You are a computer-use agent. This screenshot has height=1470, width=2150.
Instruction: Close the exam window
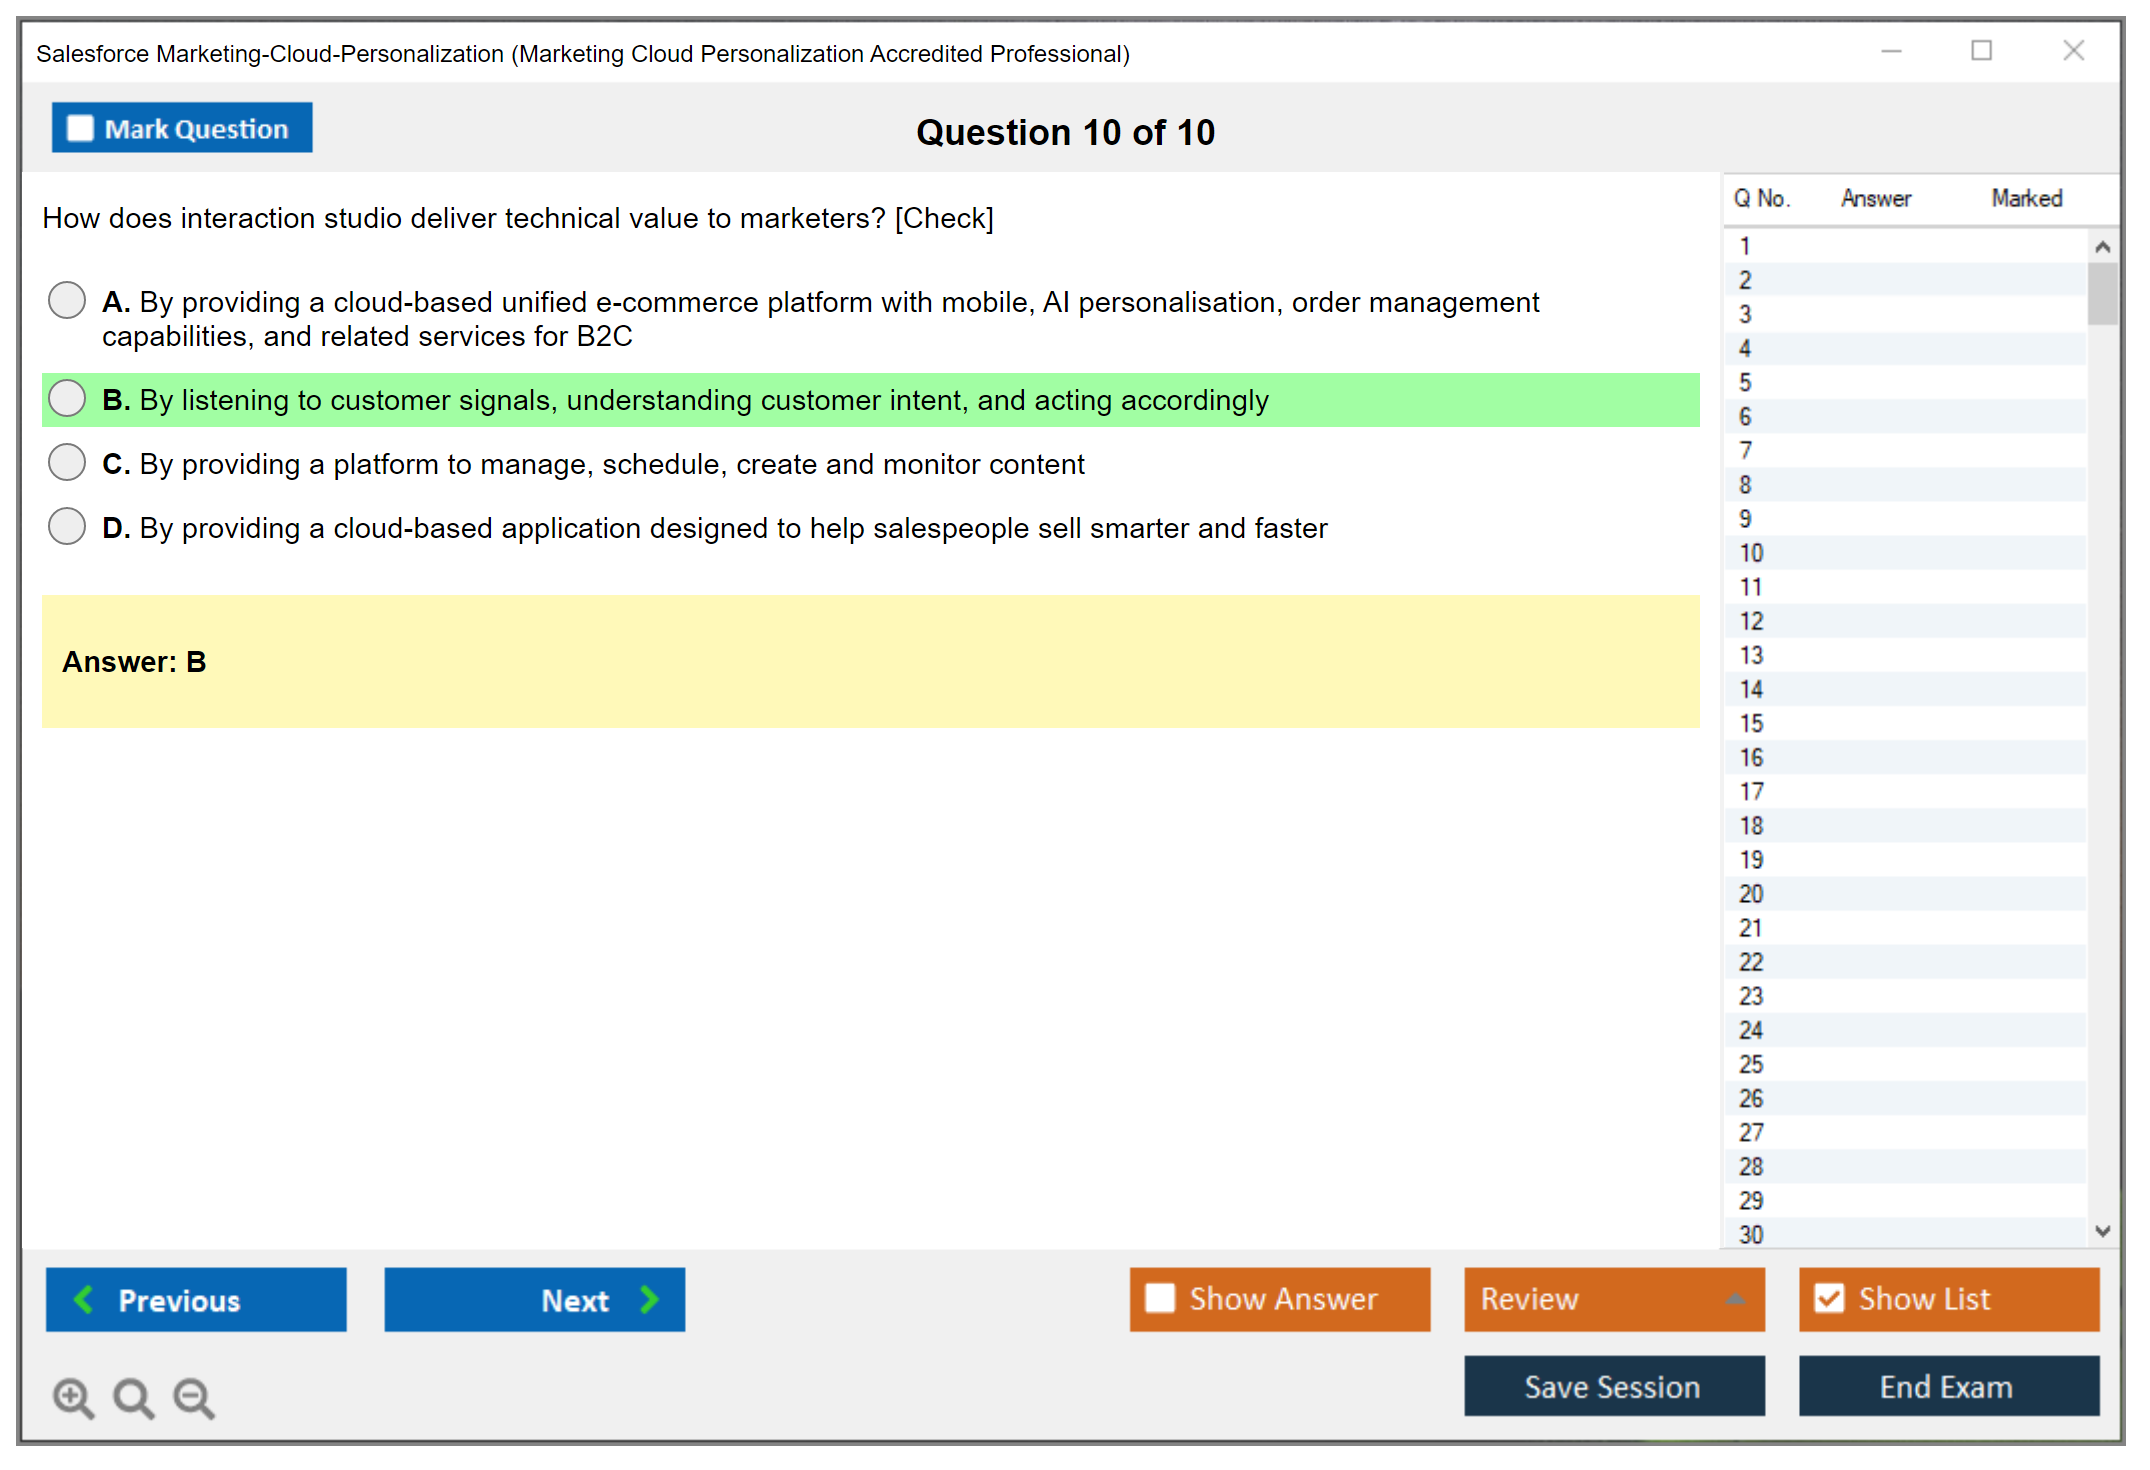point(2073,51)
